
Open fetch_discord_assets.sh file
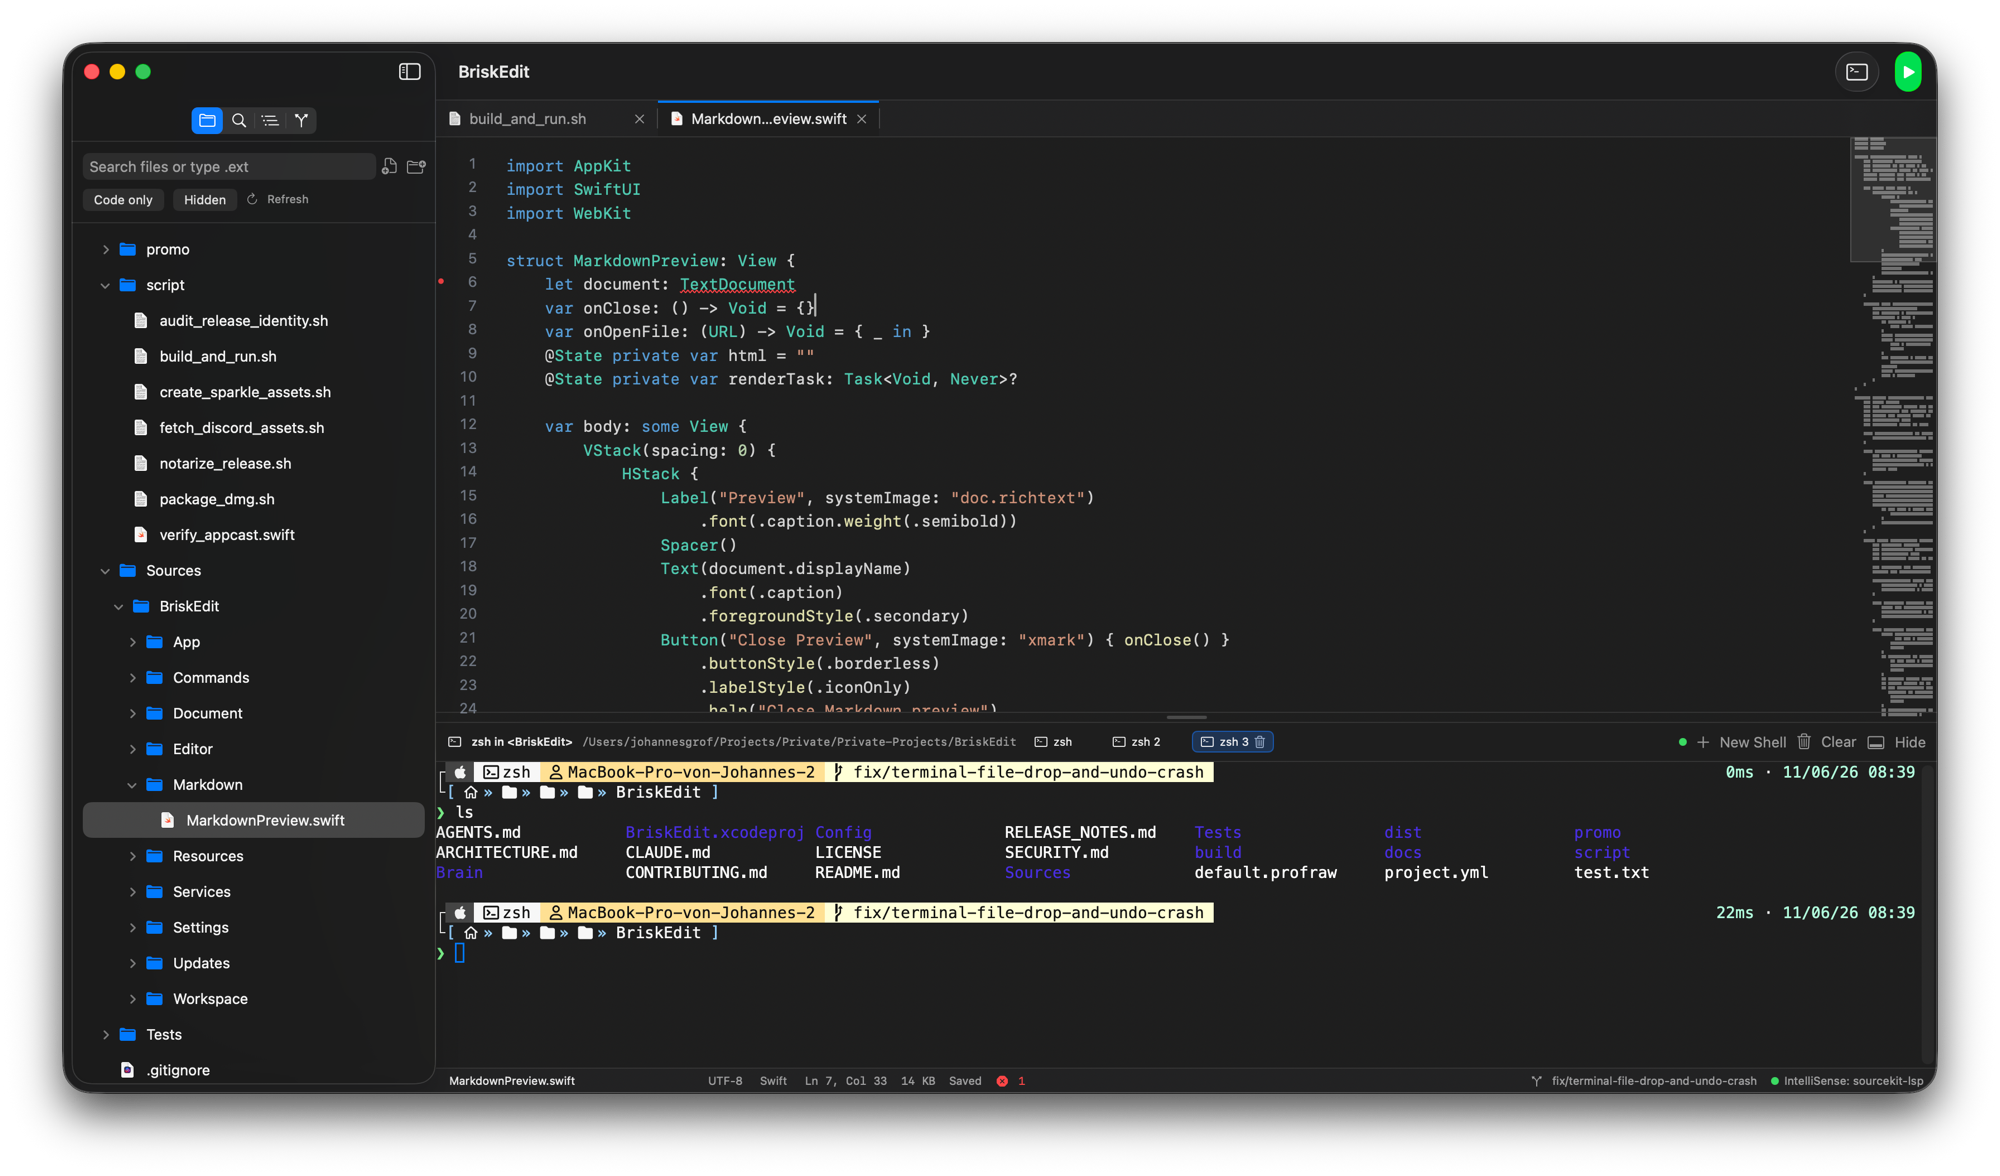(x=242, y=428)
